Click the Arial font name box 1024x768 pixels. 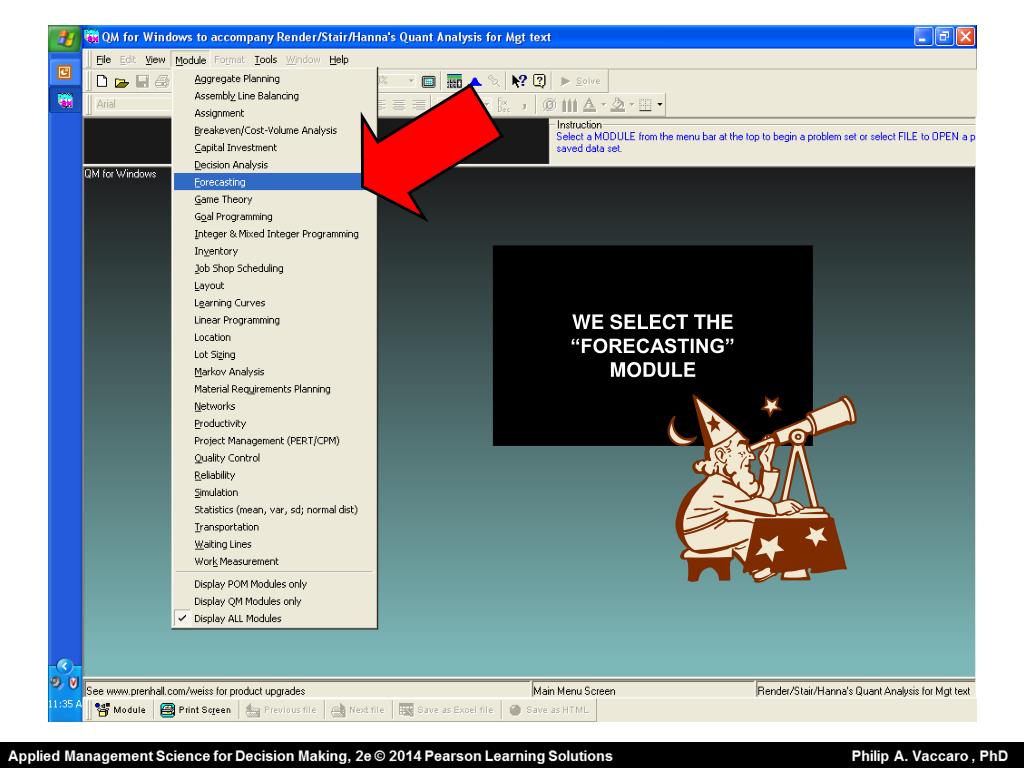133,104
